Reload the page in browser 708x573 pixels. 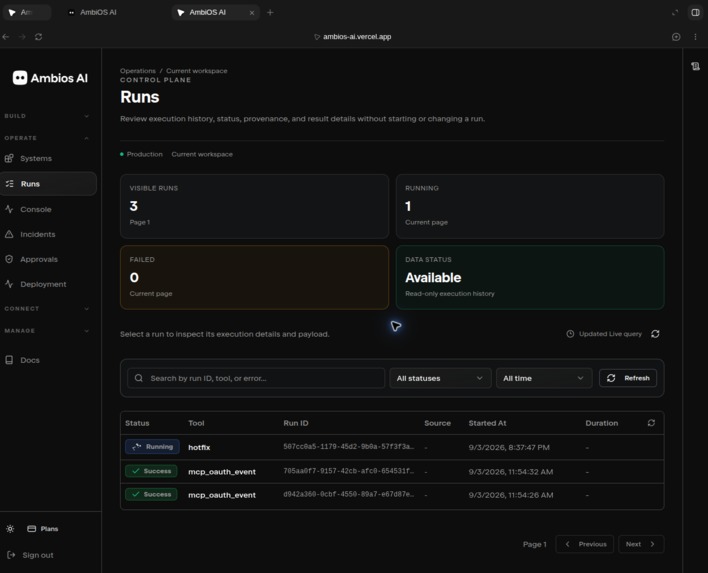tap(38, 37)
